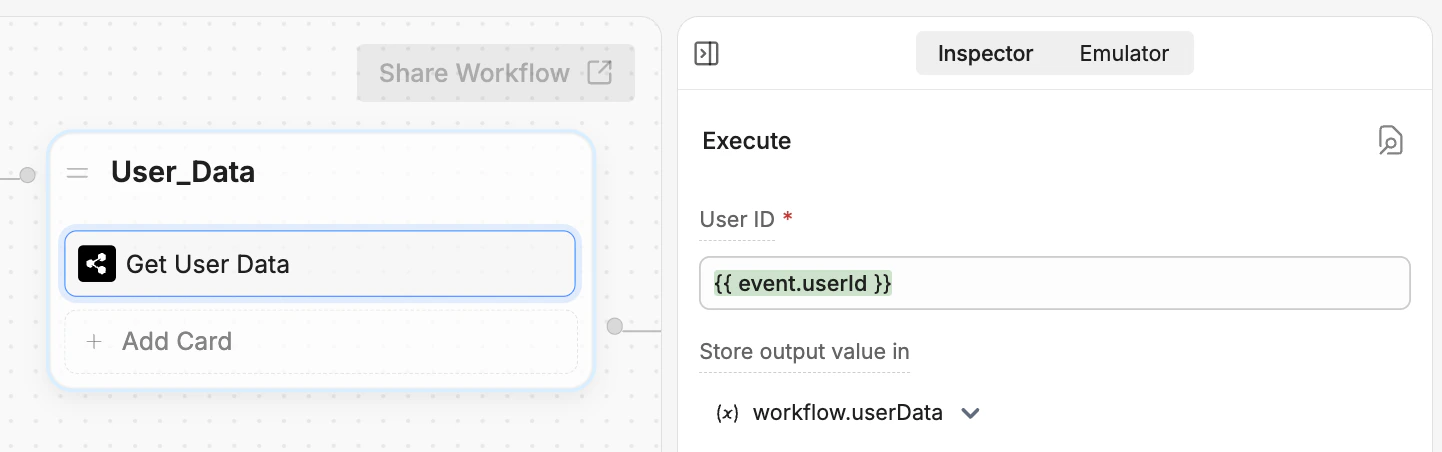This screenshot has height=452, width=1442.
Task: Click the User_Data node output connector
Action: tap(614, 326)
